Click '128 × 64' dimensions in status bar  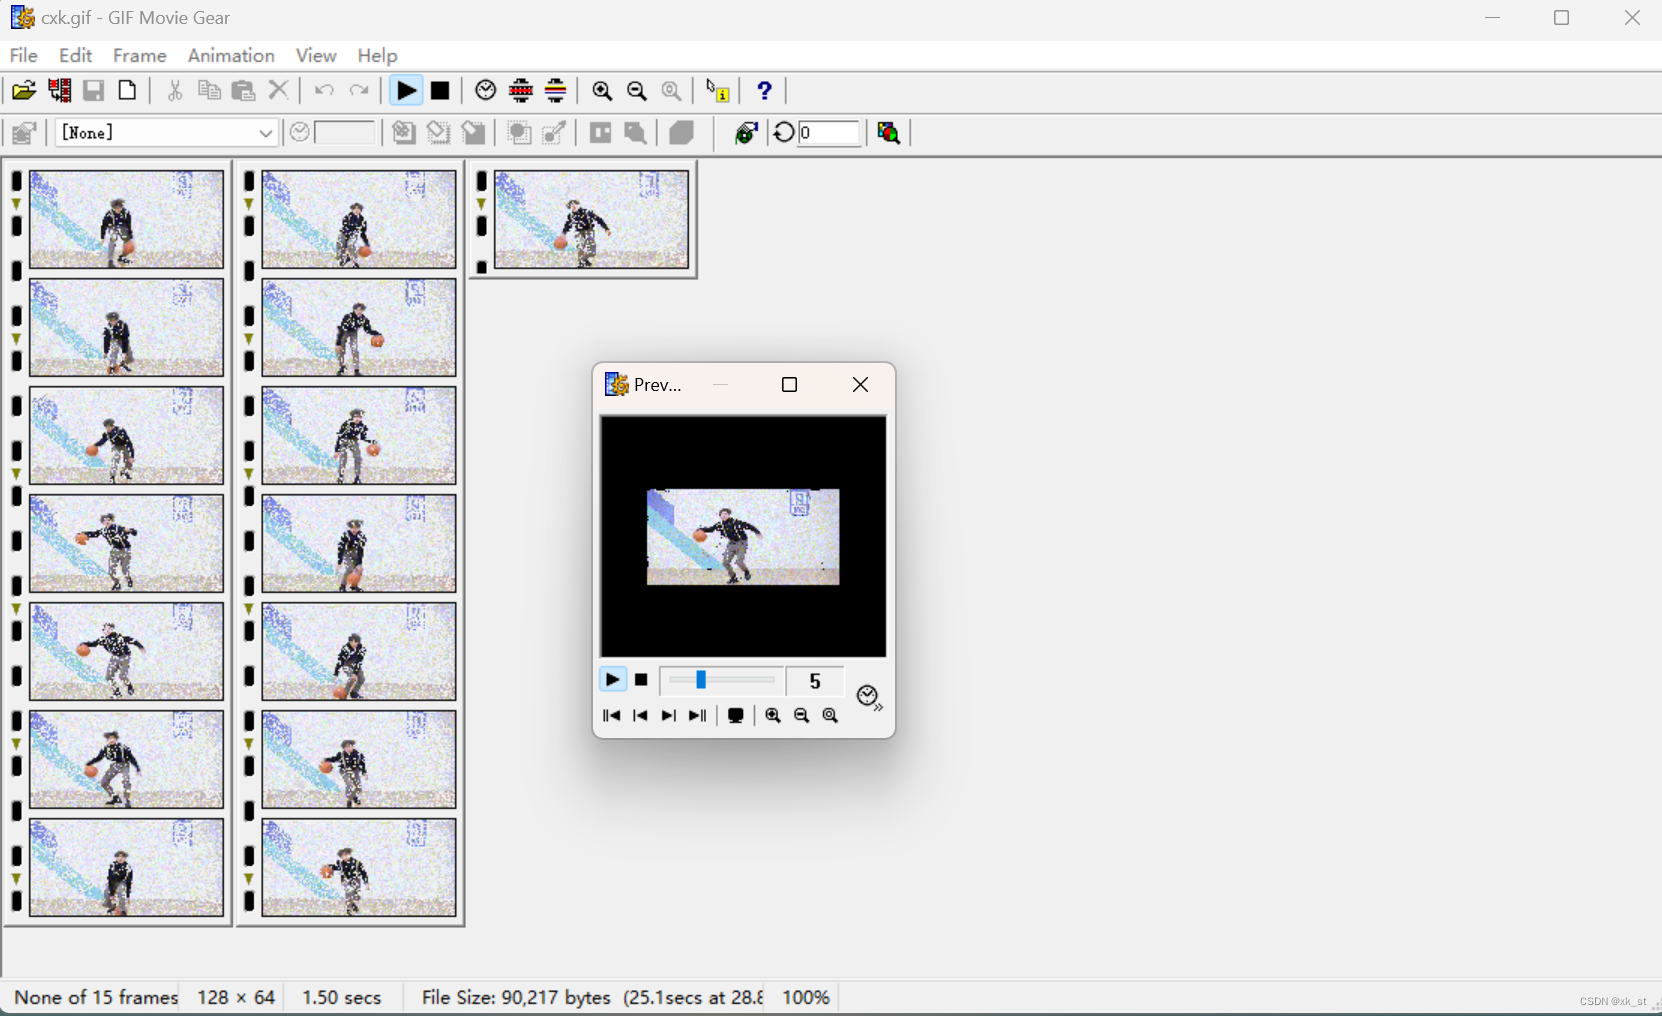click(236, 998)
